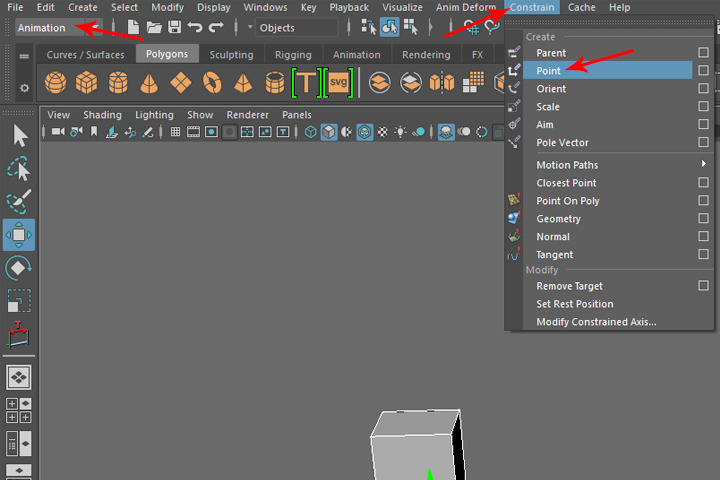Click the polygon sphere shelf icon
The image size is (720, 480).
click(x=56, y=82)
